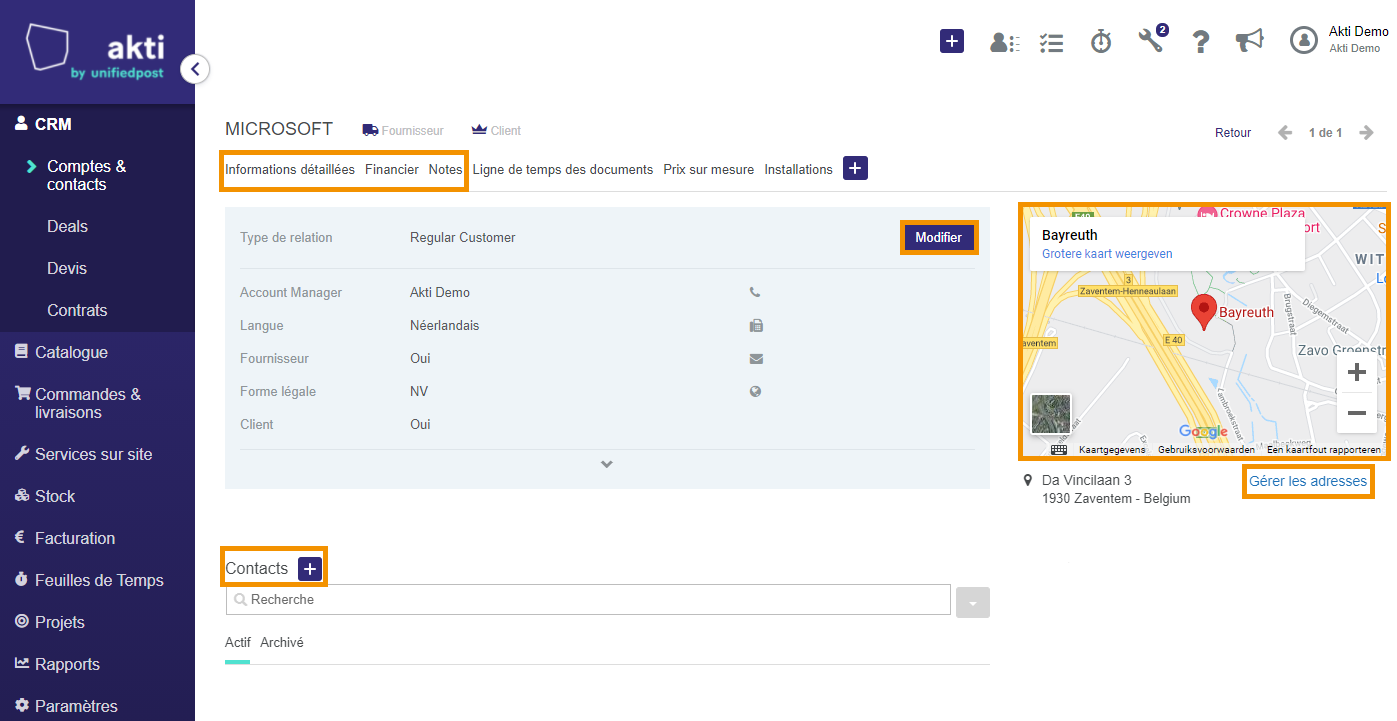Zoom out on the map

1357,413
